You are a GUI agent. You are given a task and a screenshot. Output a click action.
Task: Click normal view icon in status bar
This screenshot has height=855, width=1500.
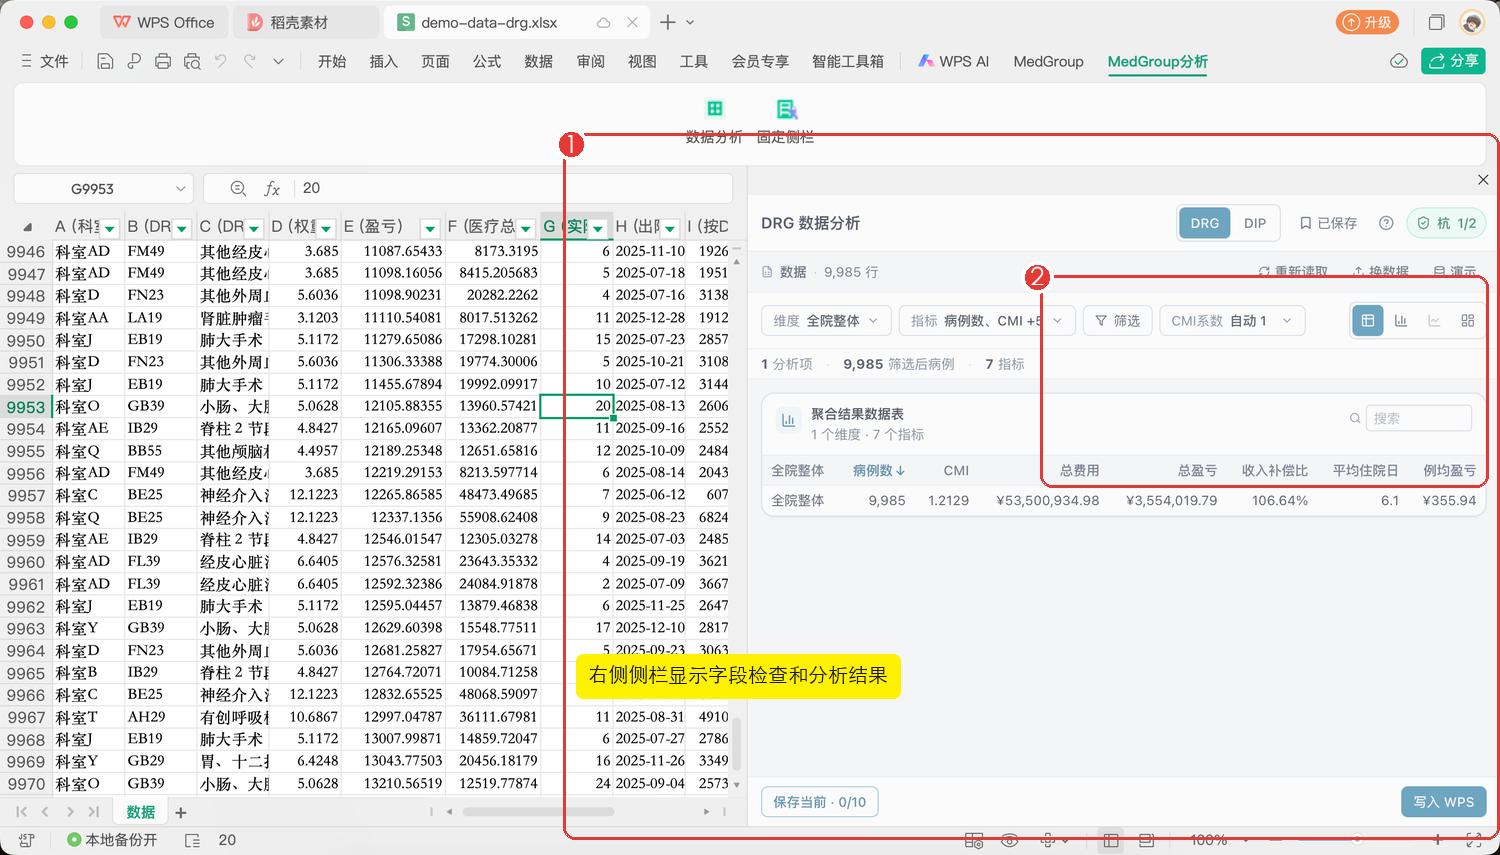[x=1109, y=840]
